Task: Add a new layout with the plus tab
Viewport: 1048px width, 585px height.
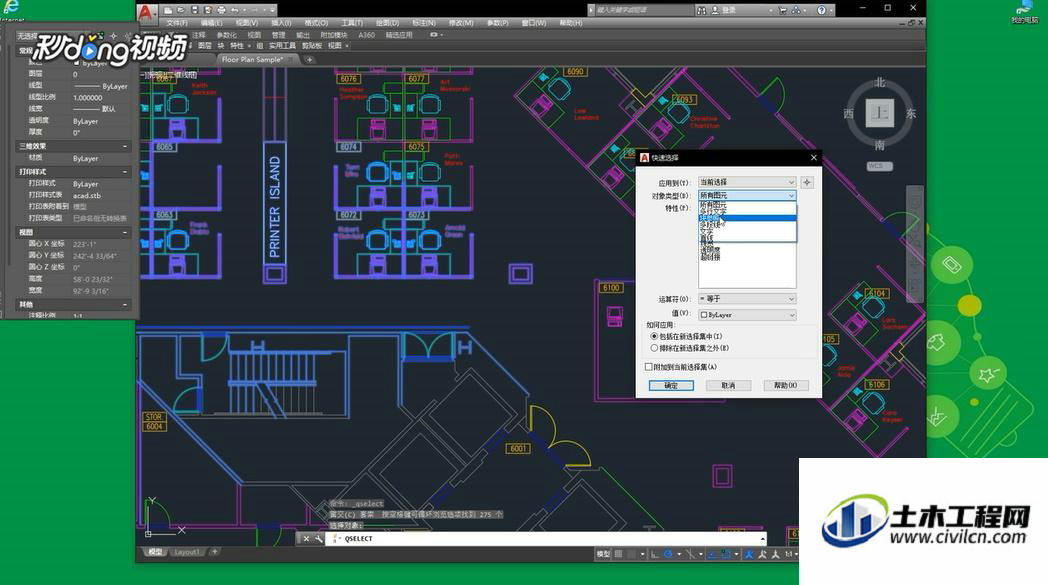Action: click(215, 552)
